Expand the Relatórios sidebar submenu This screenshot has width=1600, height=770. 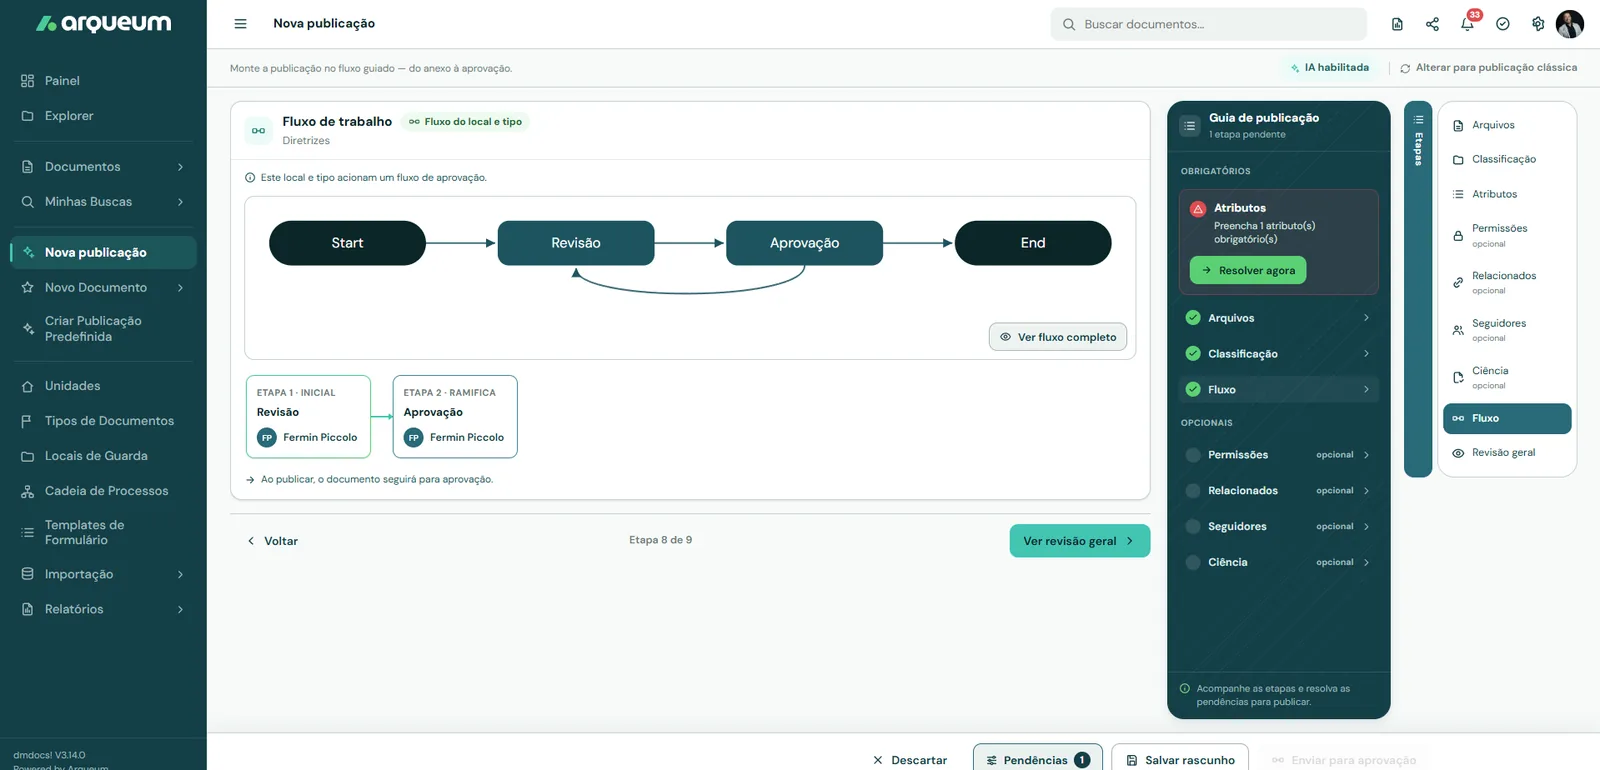tap(180, 609)
